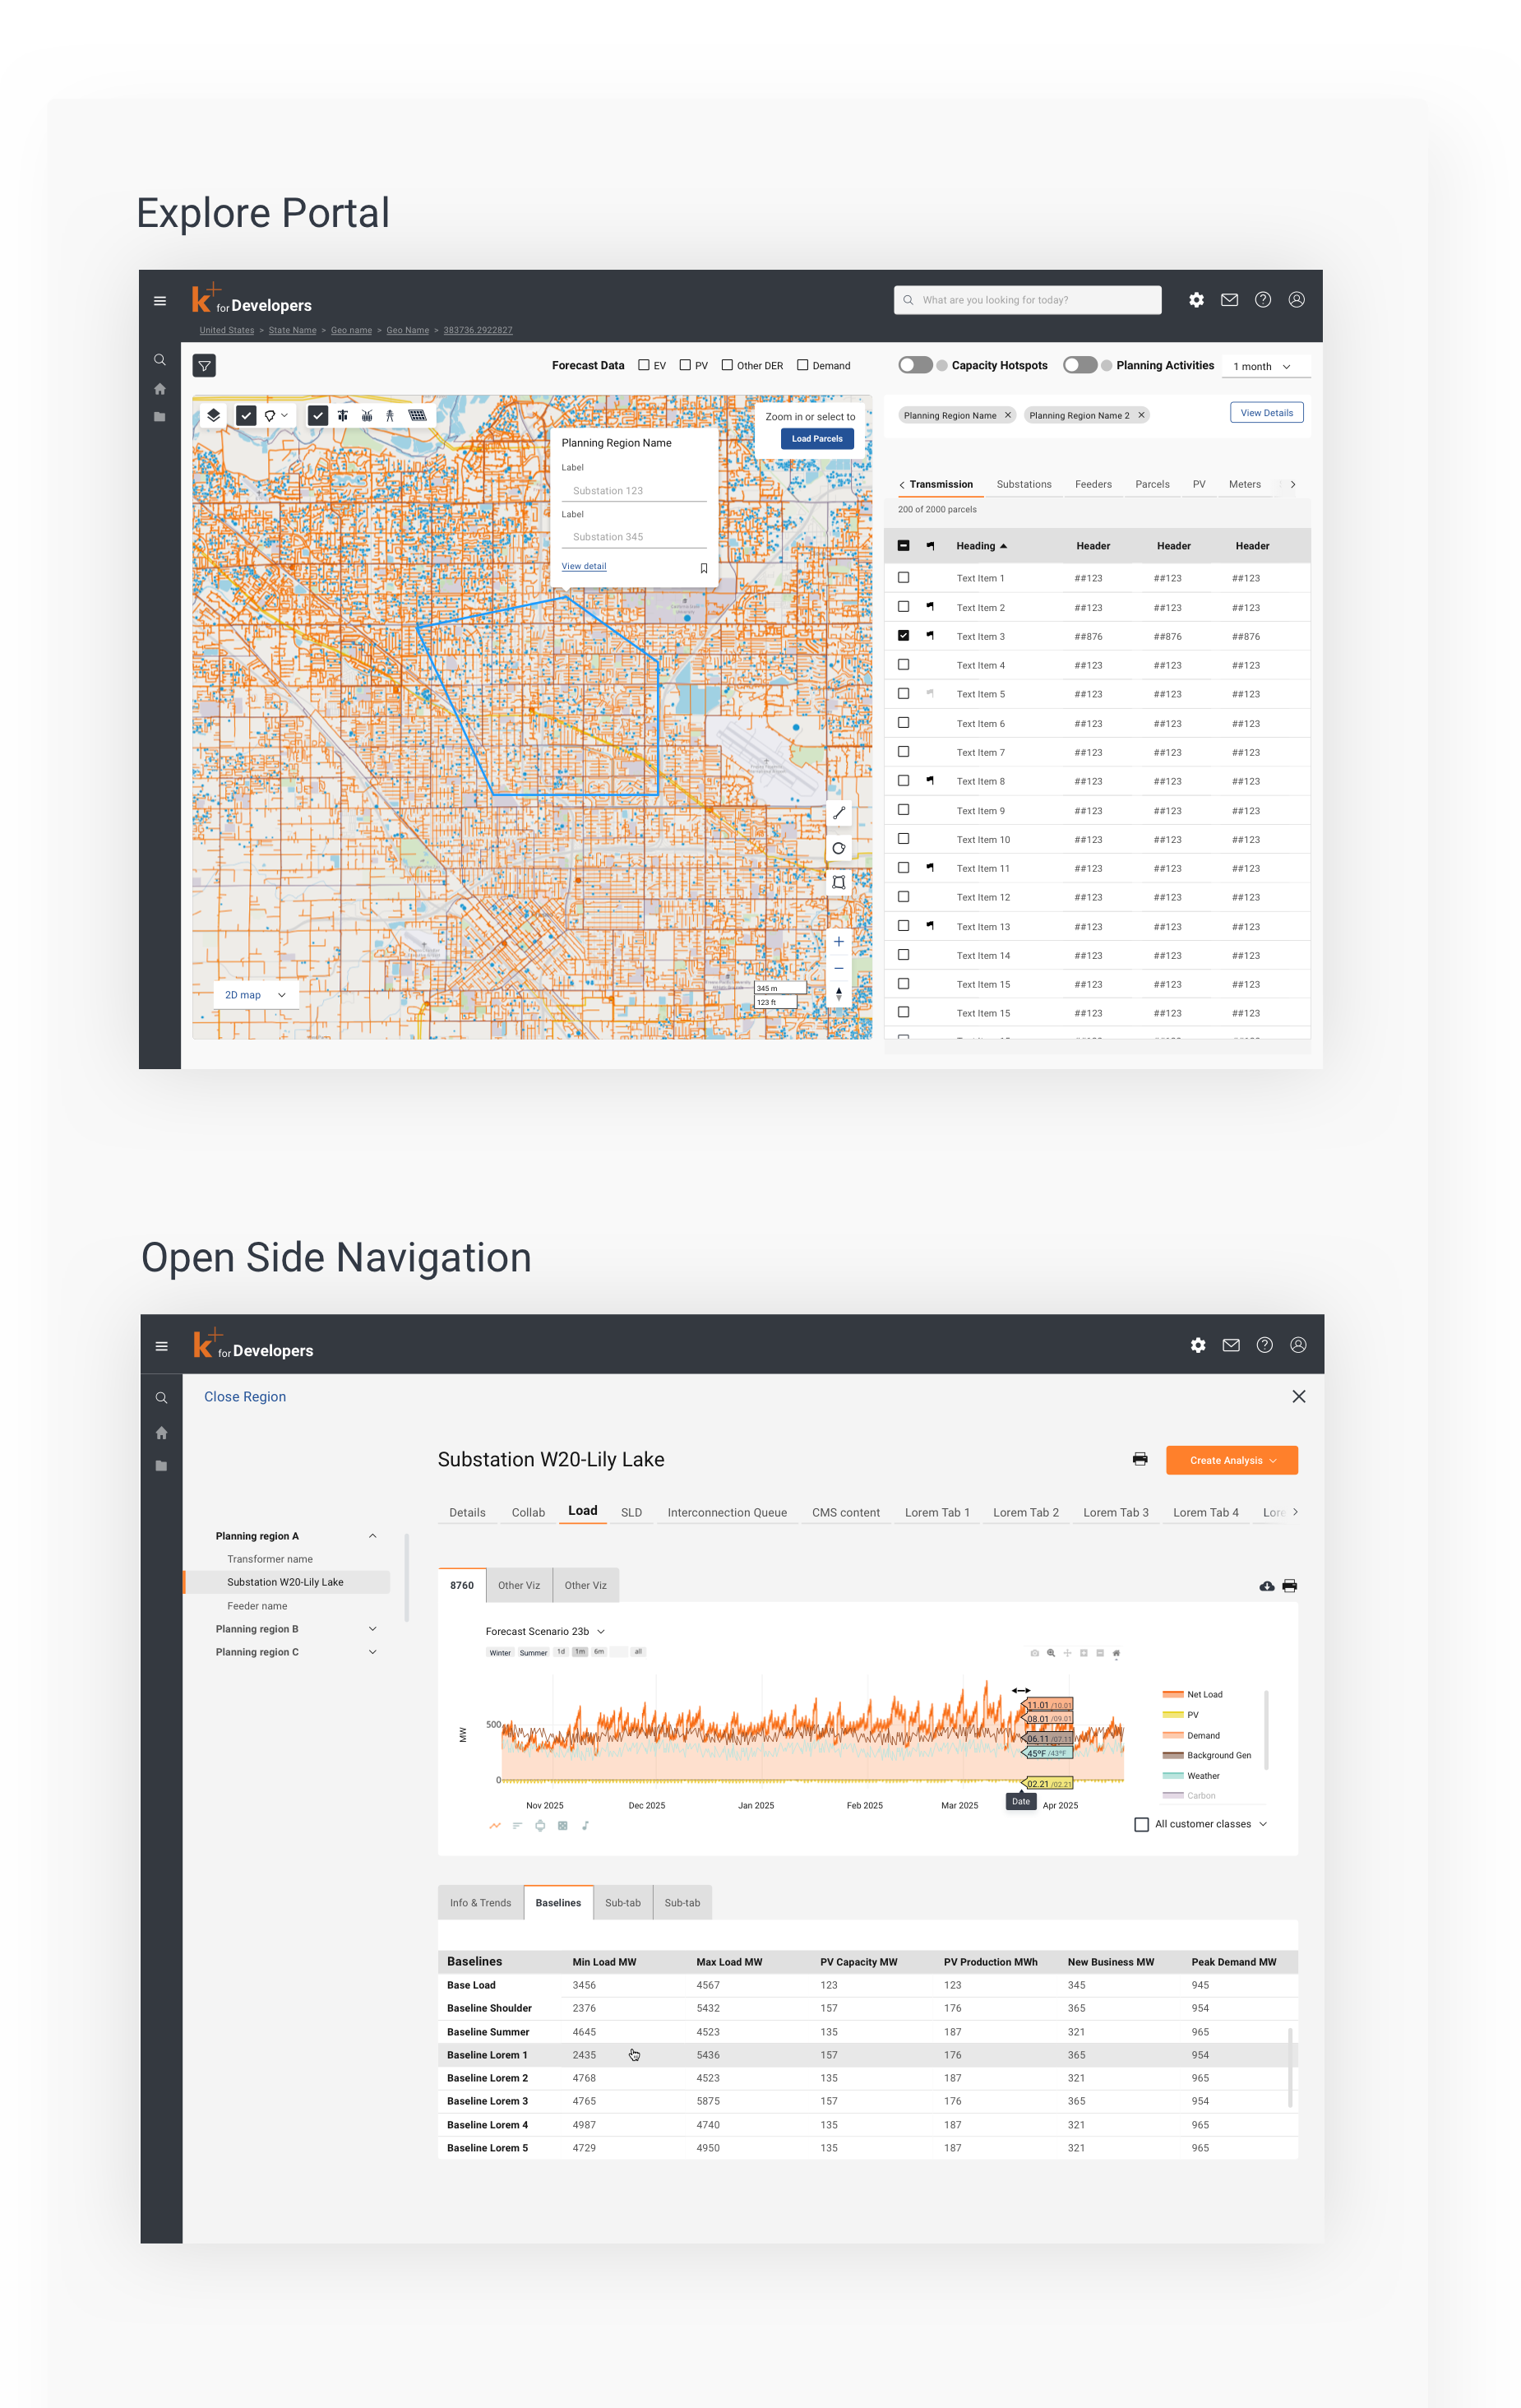Image resolution: width=1521 pixels, height=2408 pixels.
Task: Select the Interconnection Queue tab
Action: tap(726, 1512)
